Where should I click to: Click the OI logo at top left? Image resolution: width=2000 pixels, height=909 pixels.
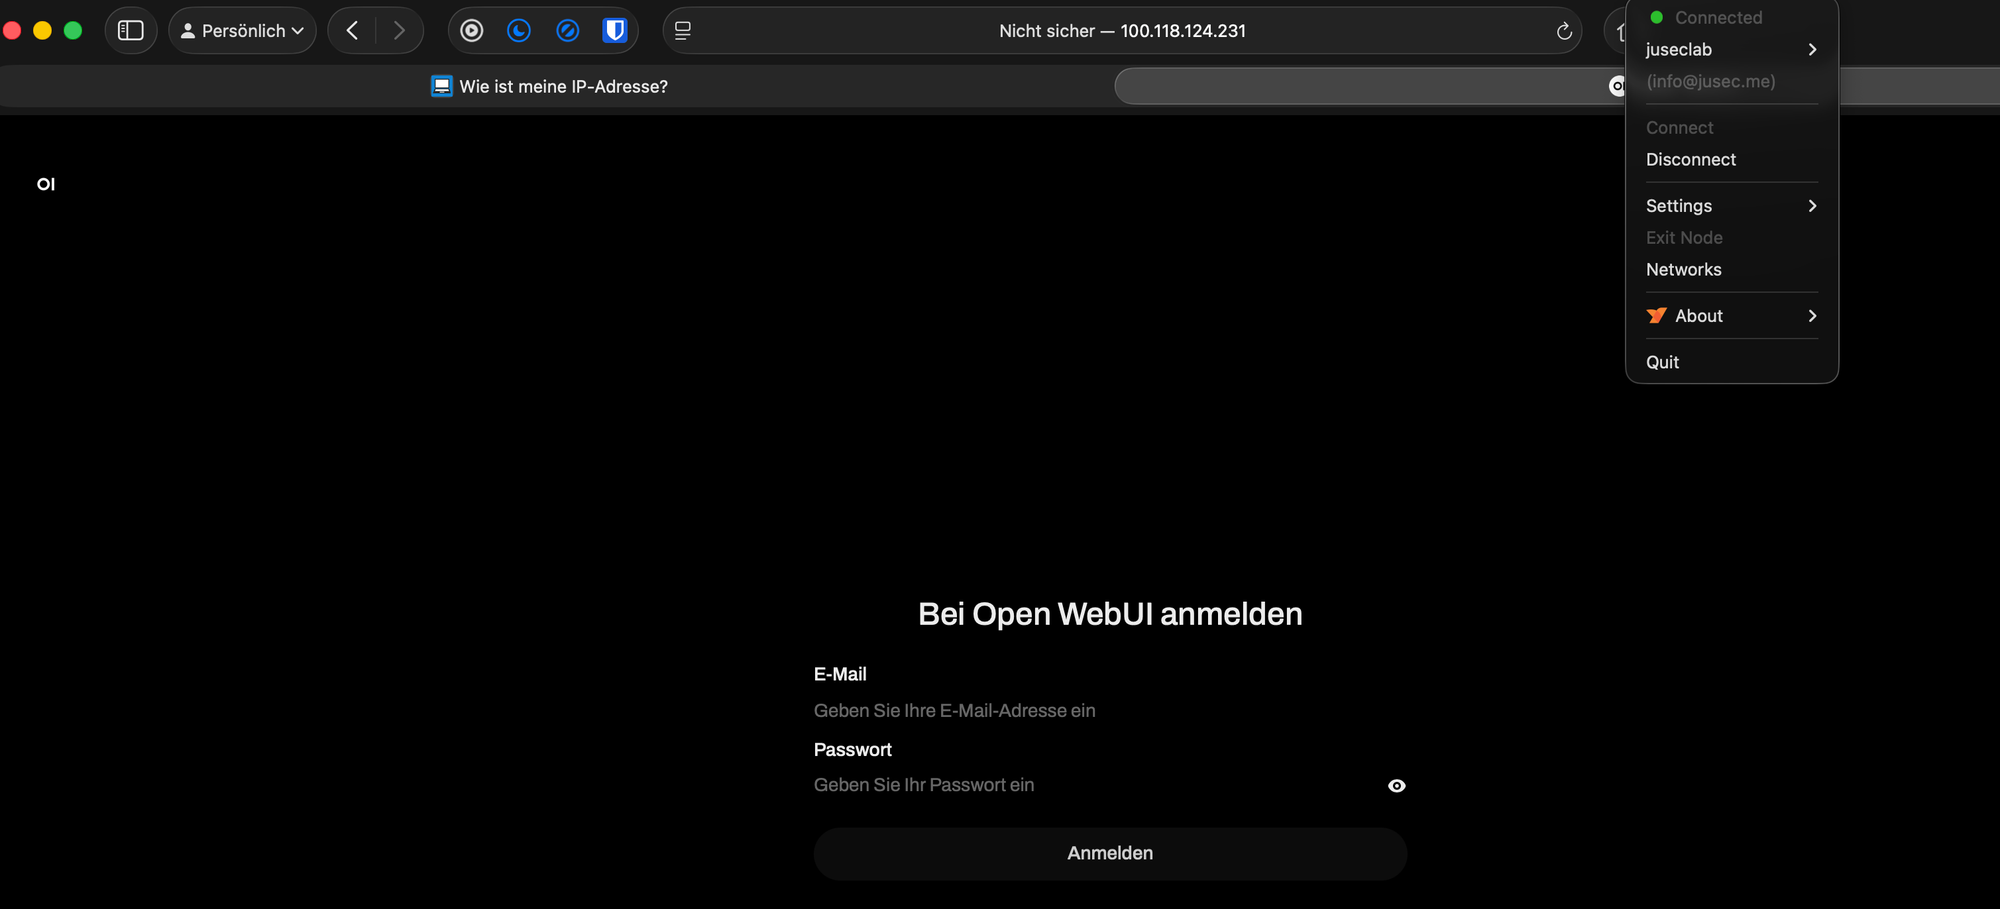click(46, 184)
